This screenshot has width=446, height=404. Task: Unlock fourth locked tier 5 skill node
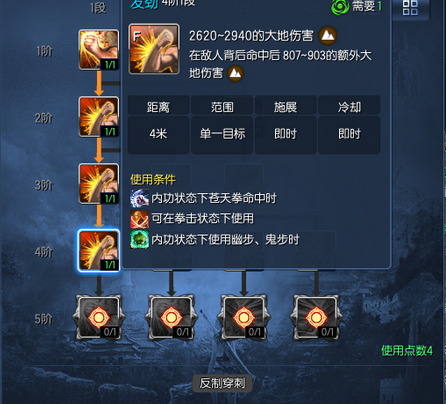coord(316,317)
